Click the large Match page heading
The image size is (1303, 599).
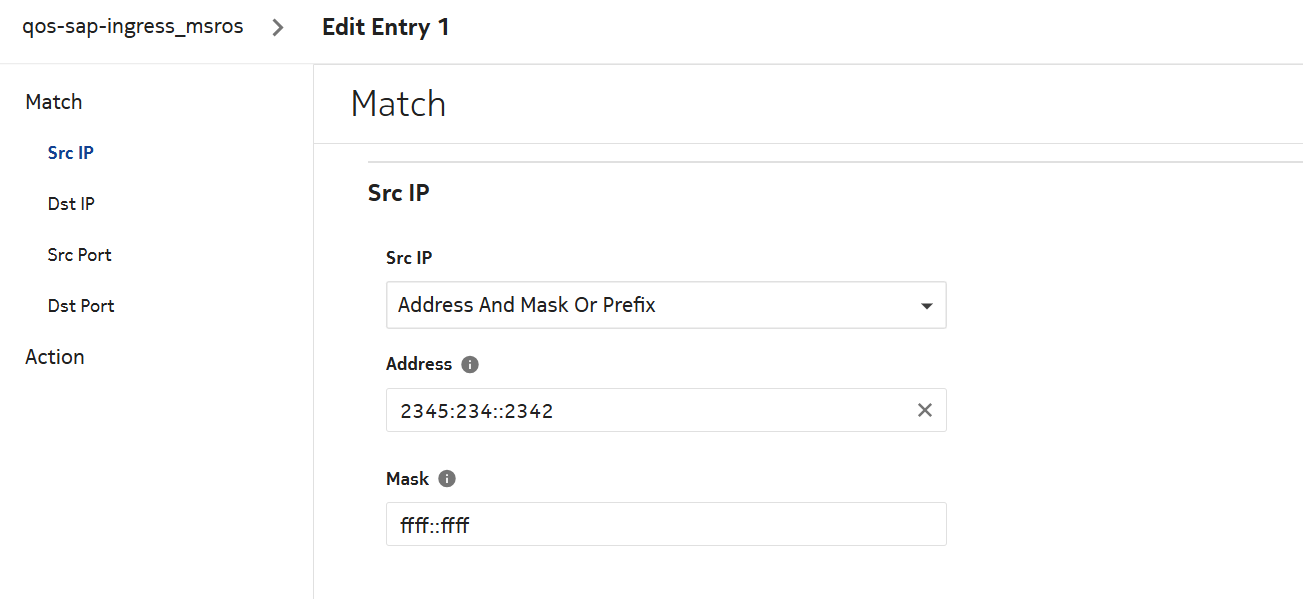point(398,104)
